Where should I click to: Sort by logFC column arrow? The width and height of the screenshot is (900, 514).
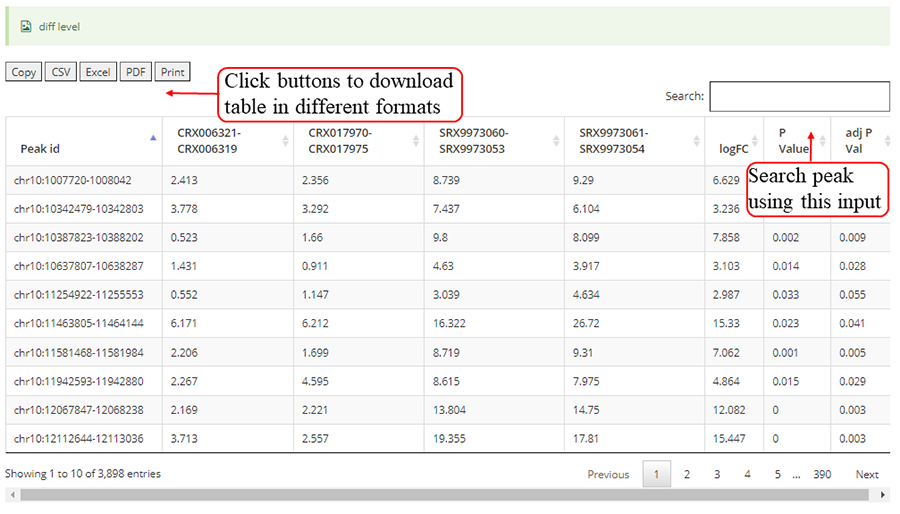tap(754, 140)
